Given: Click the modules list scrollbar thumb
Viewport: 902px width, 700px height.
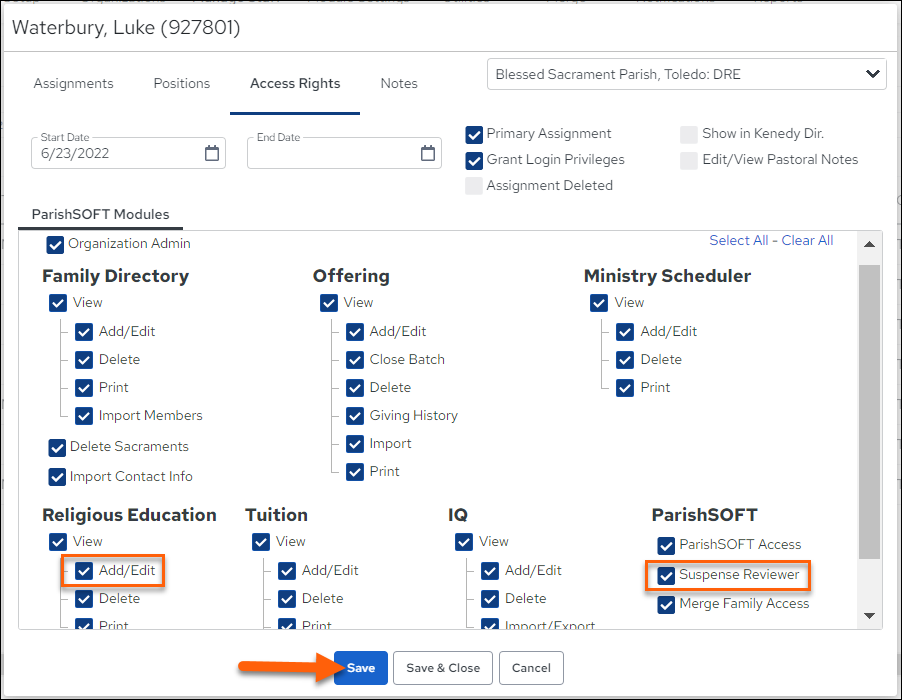Looking at the screenshot, I should [869, 412].
